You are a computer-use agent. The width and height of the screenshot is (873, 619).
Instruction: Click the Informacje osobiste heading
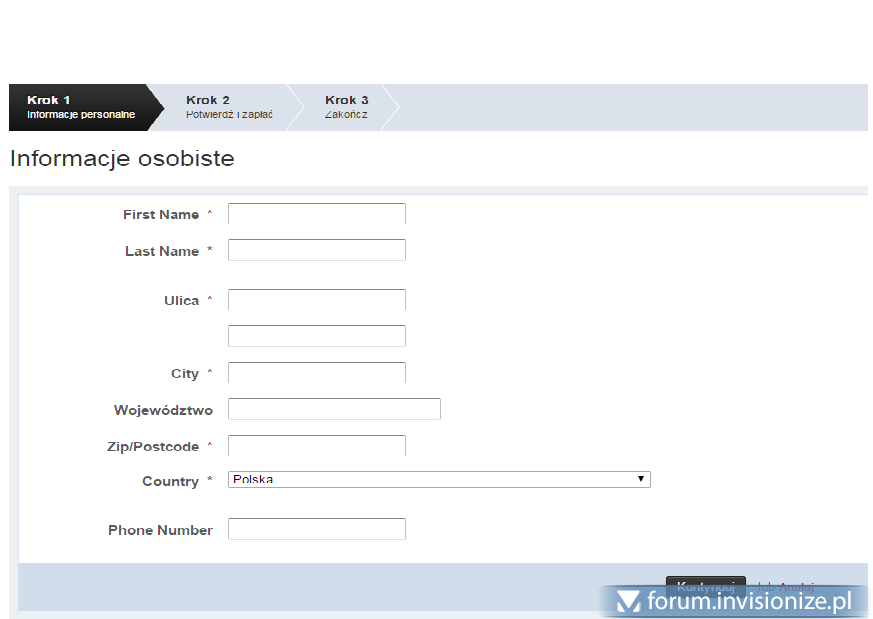pyautogui.click(x=122, y=159)
